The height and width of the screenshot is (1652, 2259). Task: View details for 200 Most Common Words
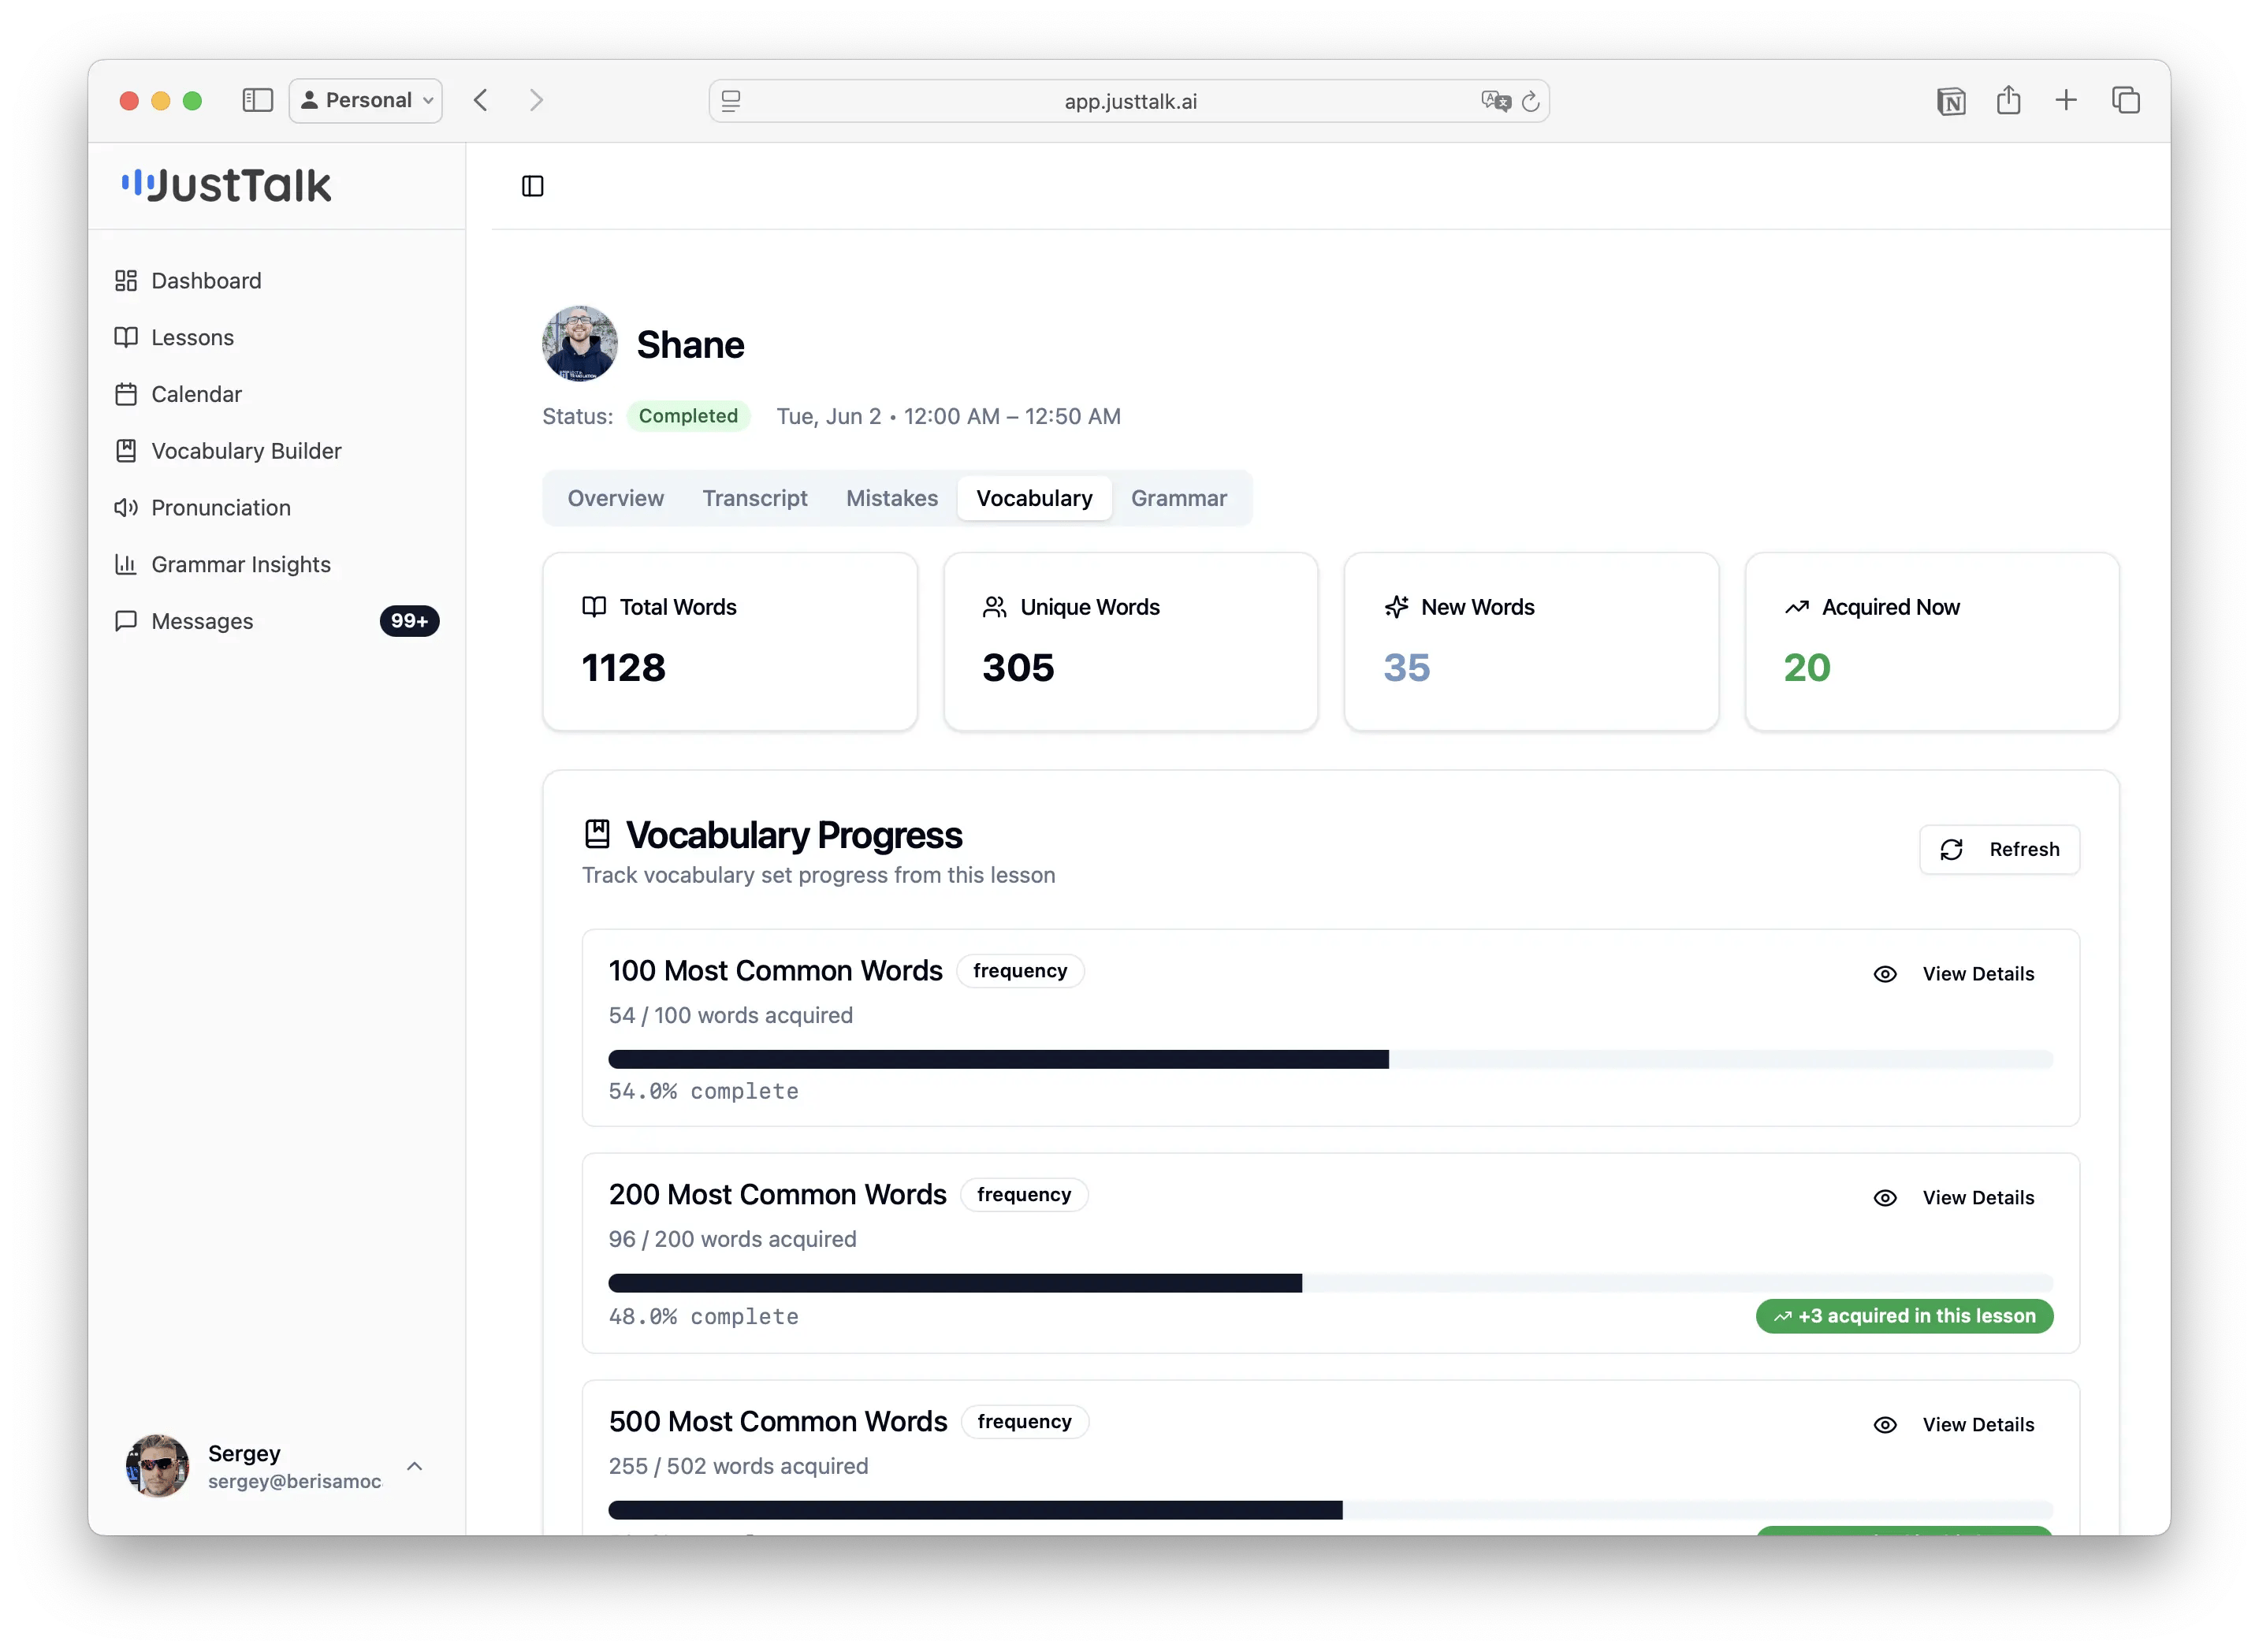(1953, 1198)
